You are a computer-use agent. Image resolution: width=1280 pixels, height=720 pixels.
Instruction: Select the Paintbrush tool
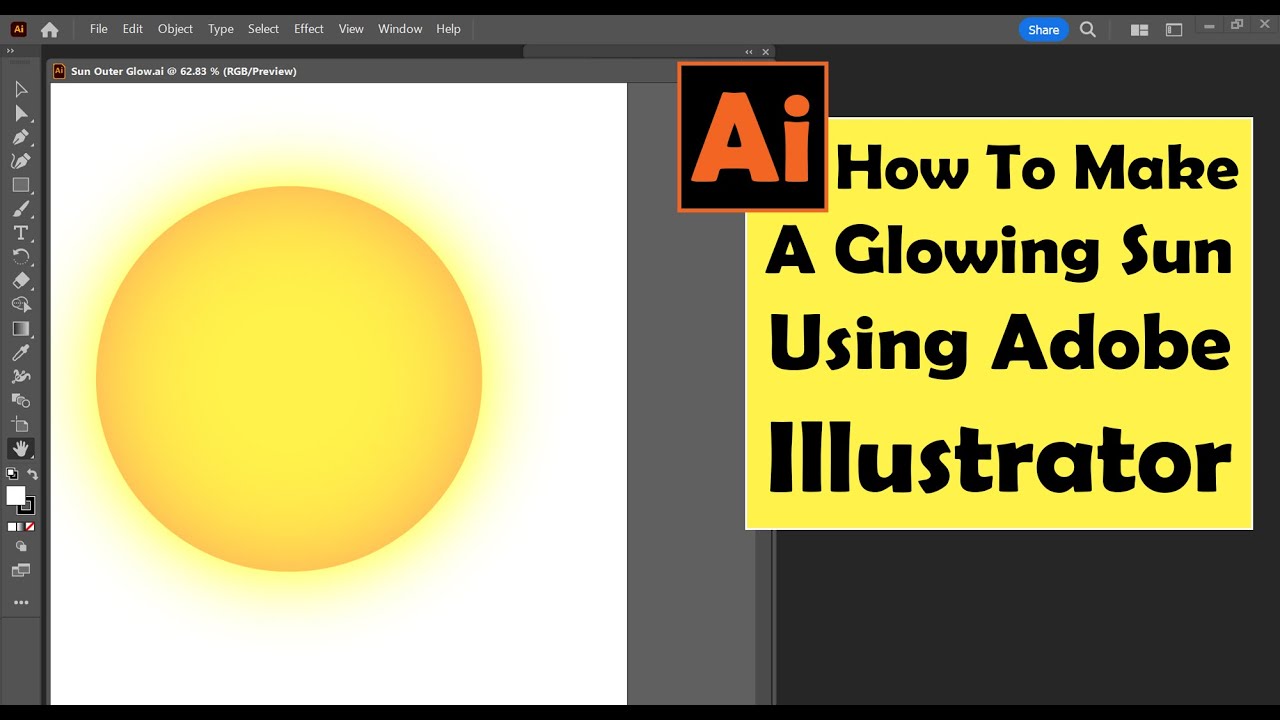(21, 209)
